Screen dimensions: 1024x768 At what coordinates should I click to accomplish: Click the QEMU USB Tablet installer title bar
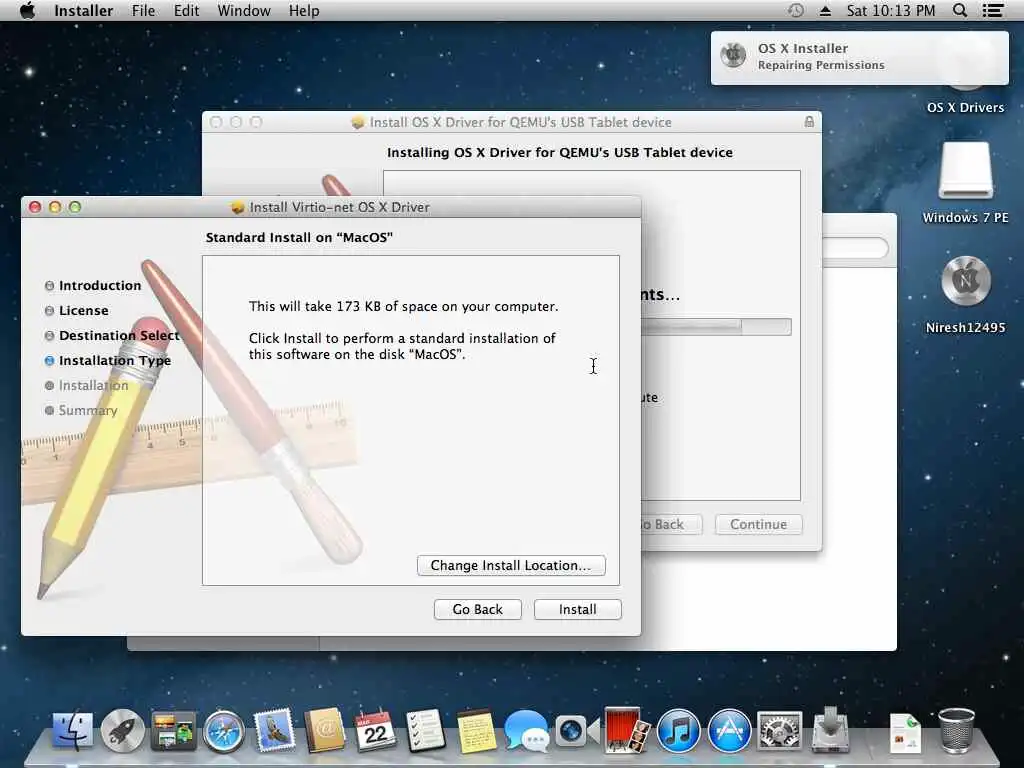[x=511, y=122]
